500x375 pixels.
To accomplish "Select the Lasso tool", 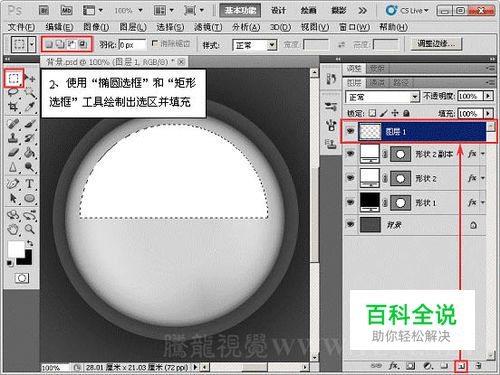I will coord(13,92).
